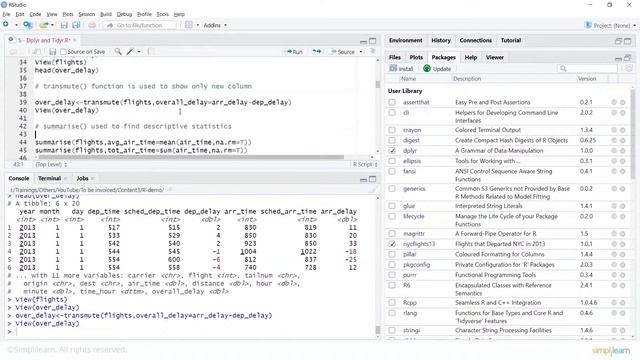Open the nycflights13 package link
Screen dimensions: 640x360
[x=419, y=244]
